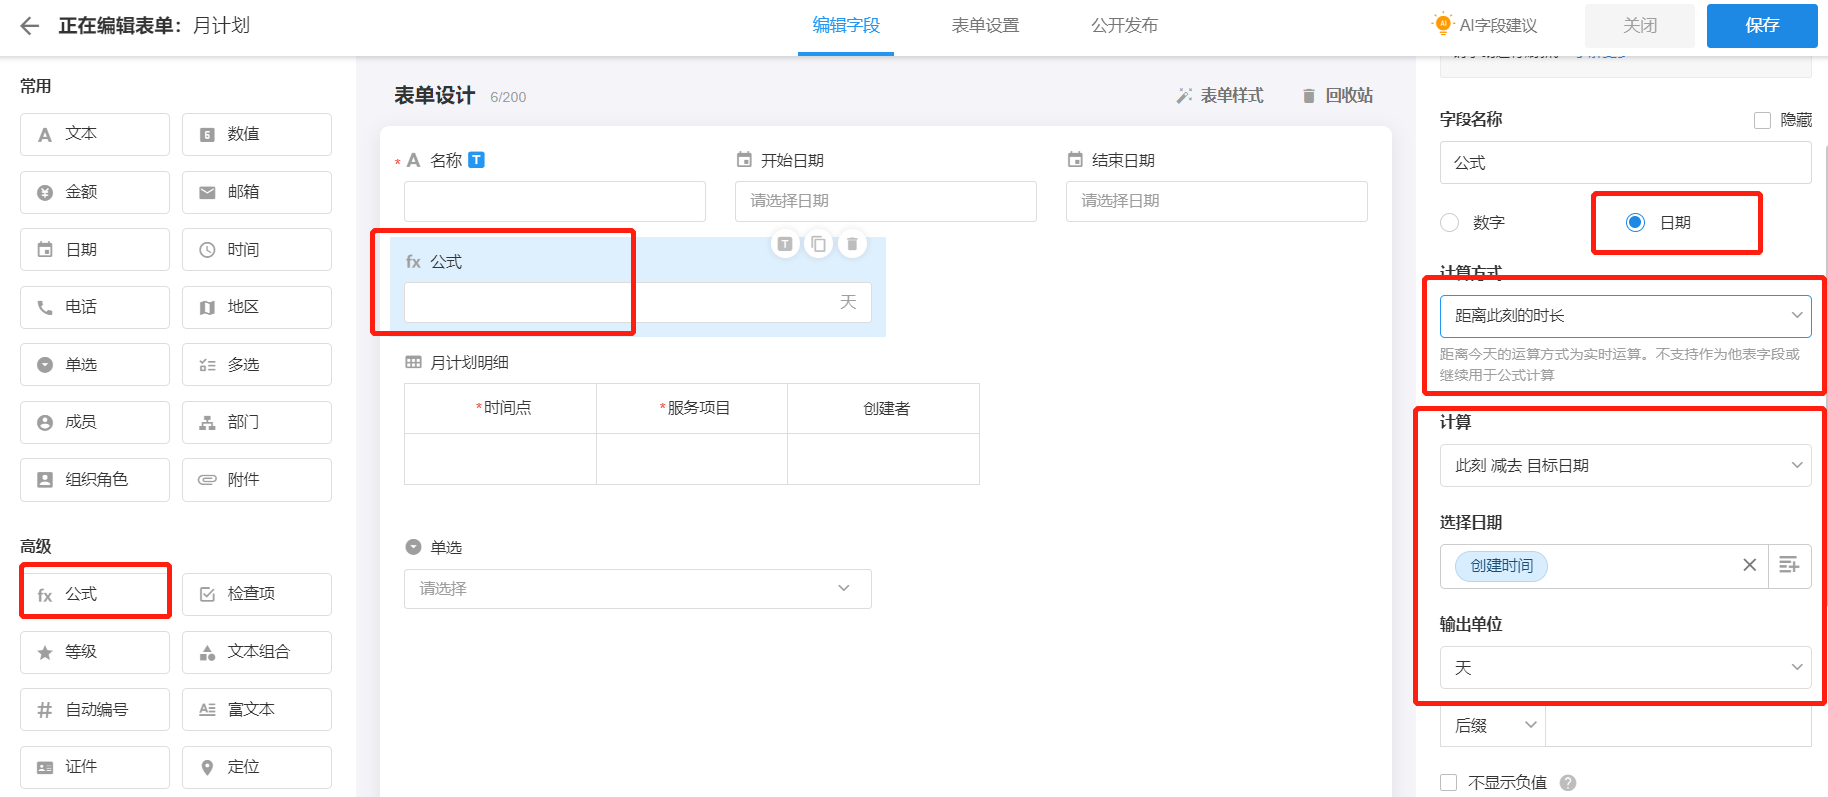The height and width of the screenshot is (797, 1828).
Task: Delete the selected 公式 field via trash icon
Action: pos(852,244)
